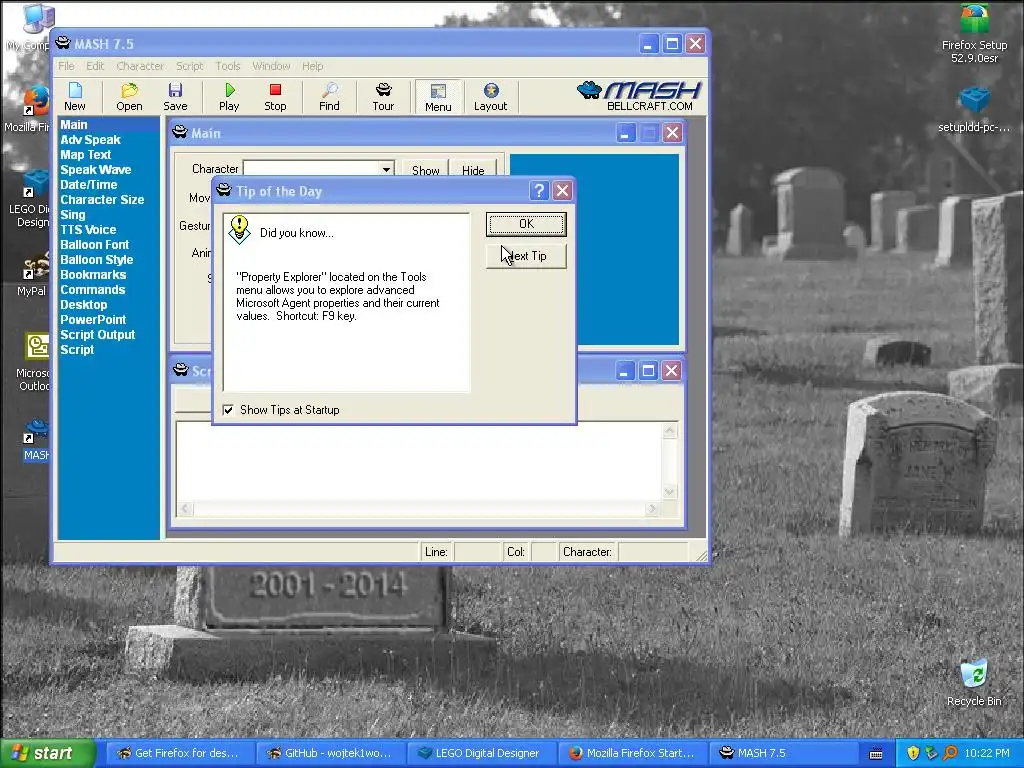
Task: Select the Microsoft Outlook desktop icon
Action: point(34,363)
